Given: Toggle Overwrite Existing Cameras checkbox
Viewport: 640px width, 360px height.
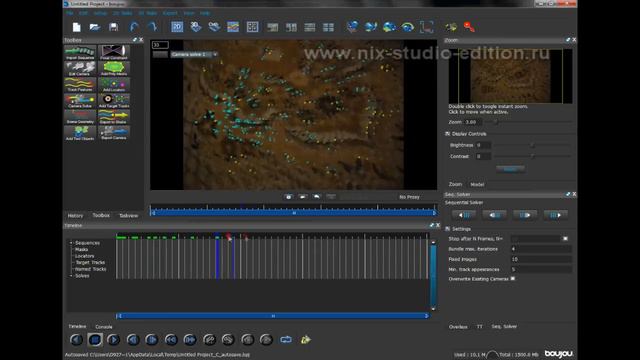Looking at the screenshot, I should pyautogui.click(x=513, y=279).
